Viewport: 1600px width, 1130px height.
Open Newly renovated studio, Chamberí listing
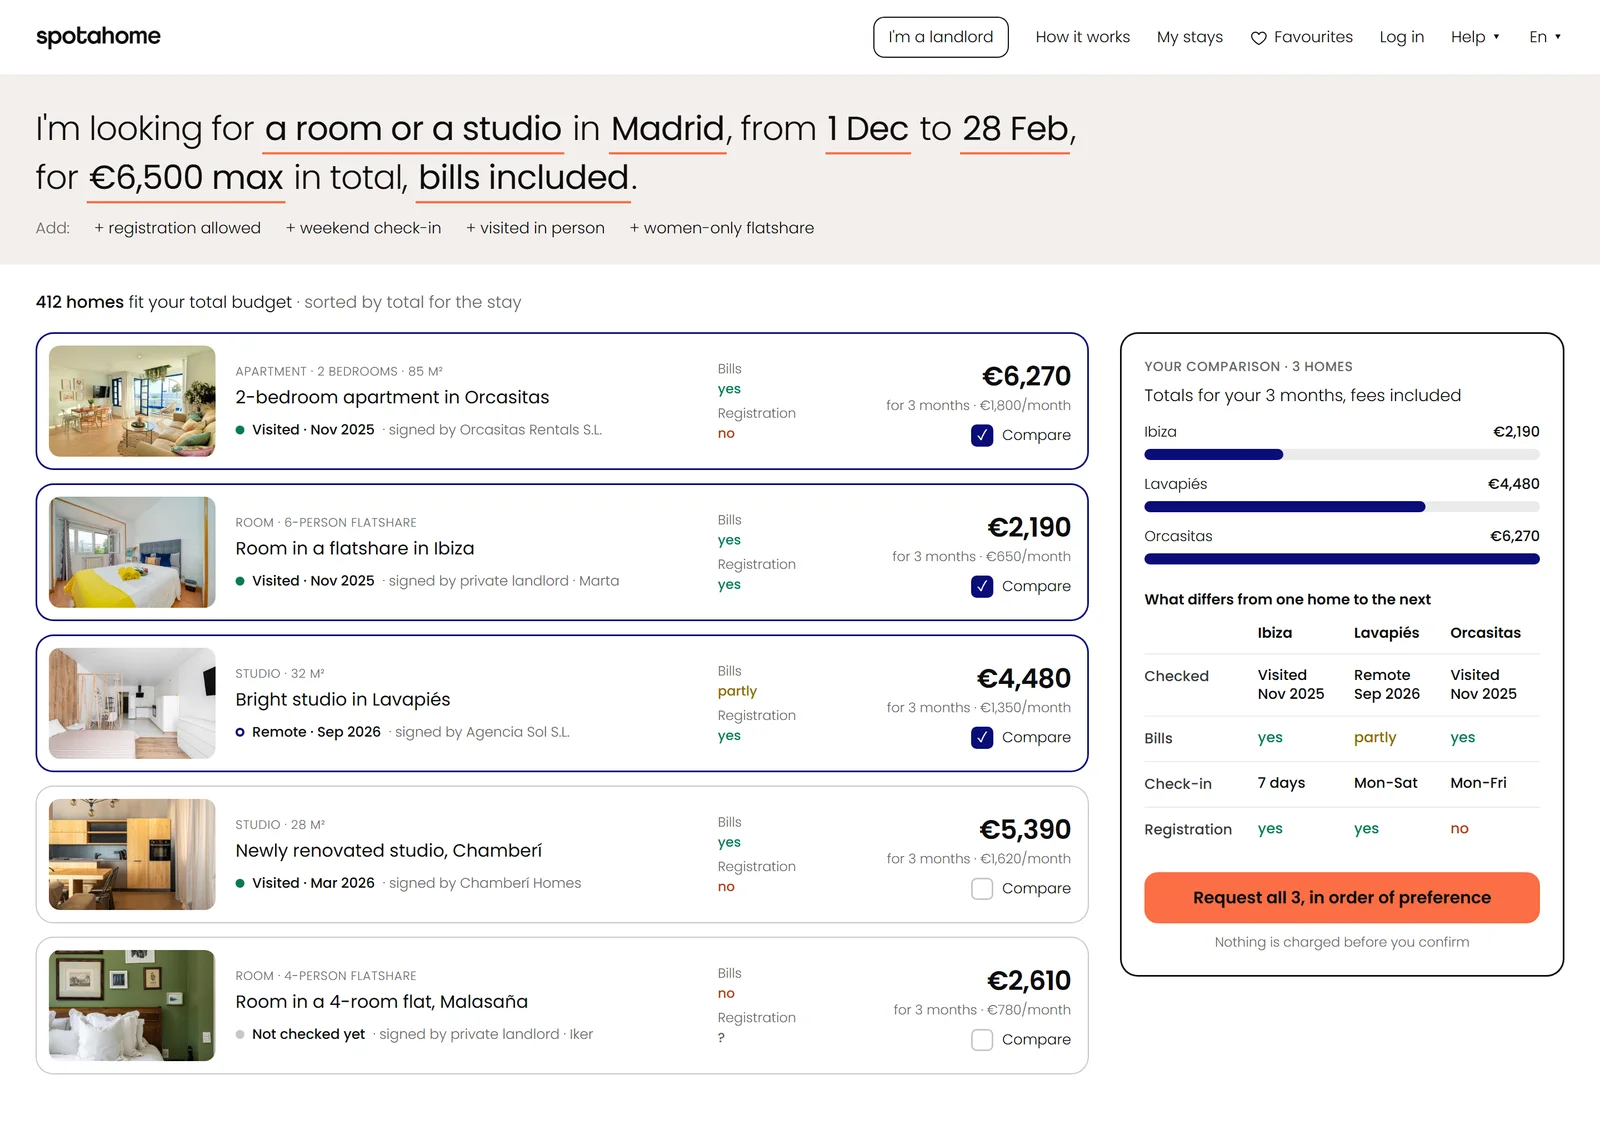(389, 850)
